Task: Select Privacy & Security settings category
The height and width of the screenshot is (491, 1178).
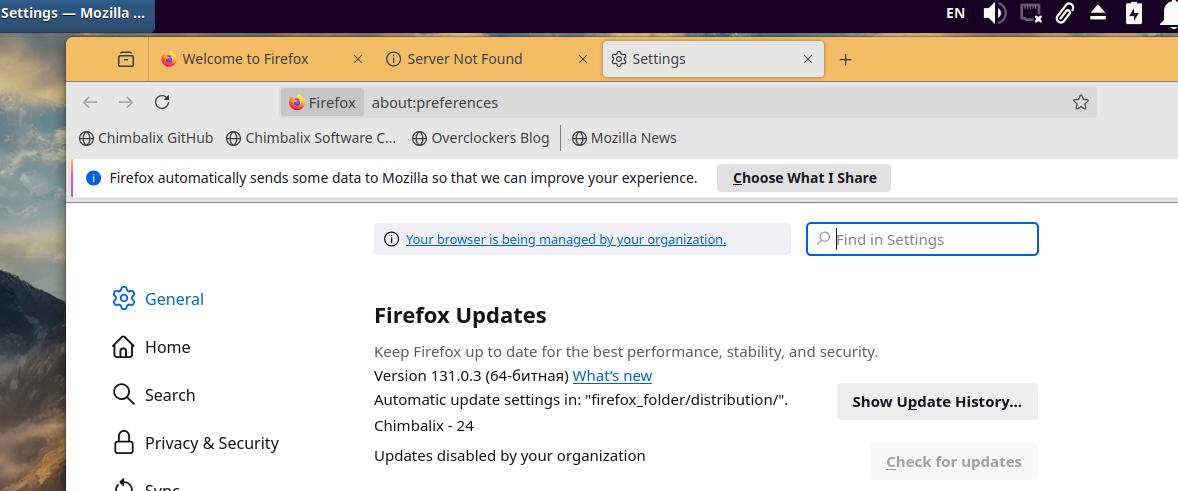Action: coord(211,443)
